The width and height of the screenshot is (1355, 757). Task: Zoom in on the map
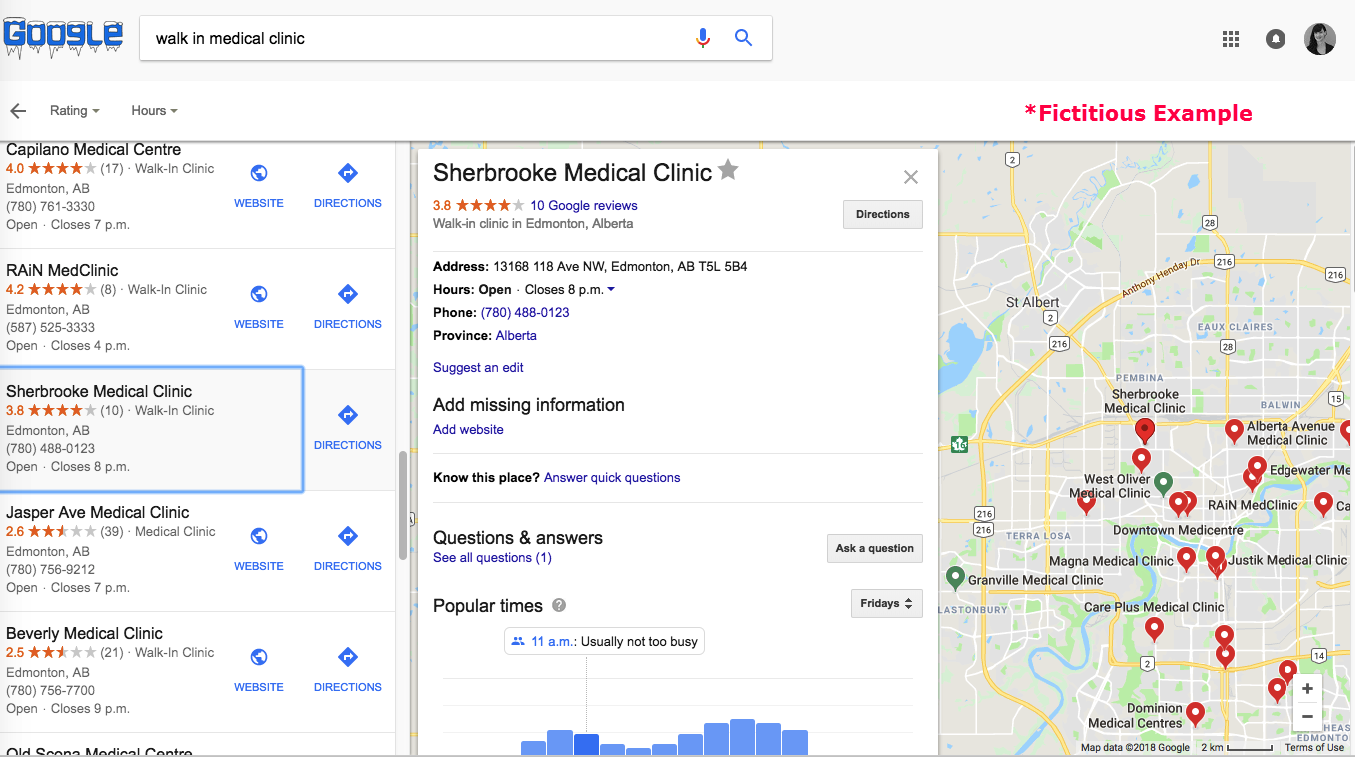pos(1307,689)
